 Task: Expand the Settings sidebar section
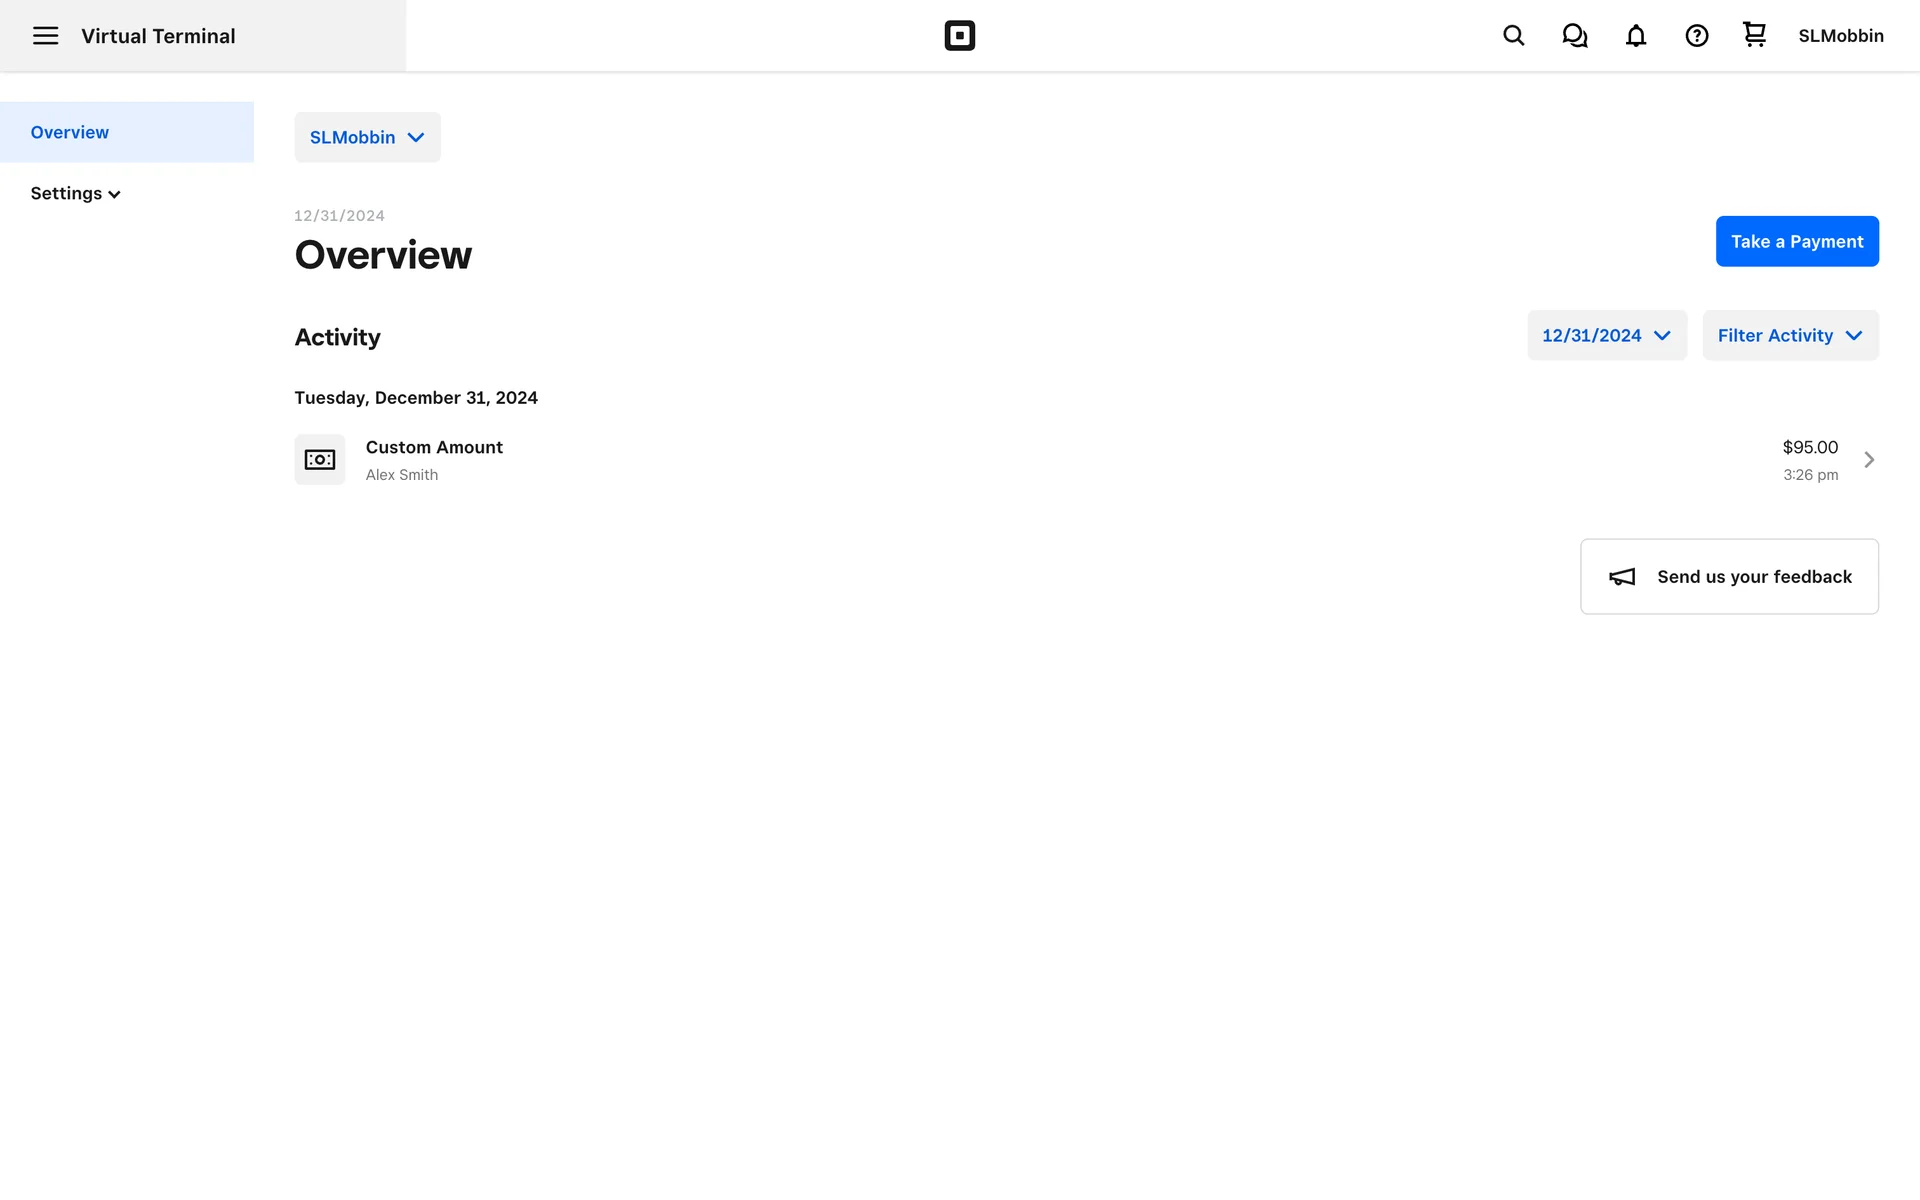(75, 193)
